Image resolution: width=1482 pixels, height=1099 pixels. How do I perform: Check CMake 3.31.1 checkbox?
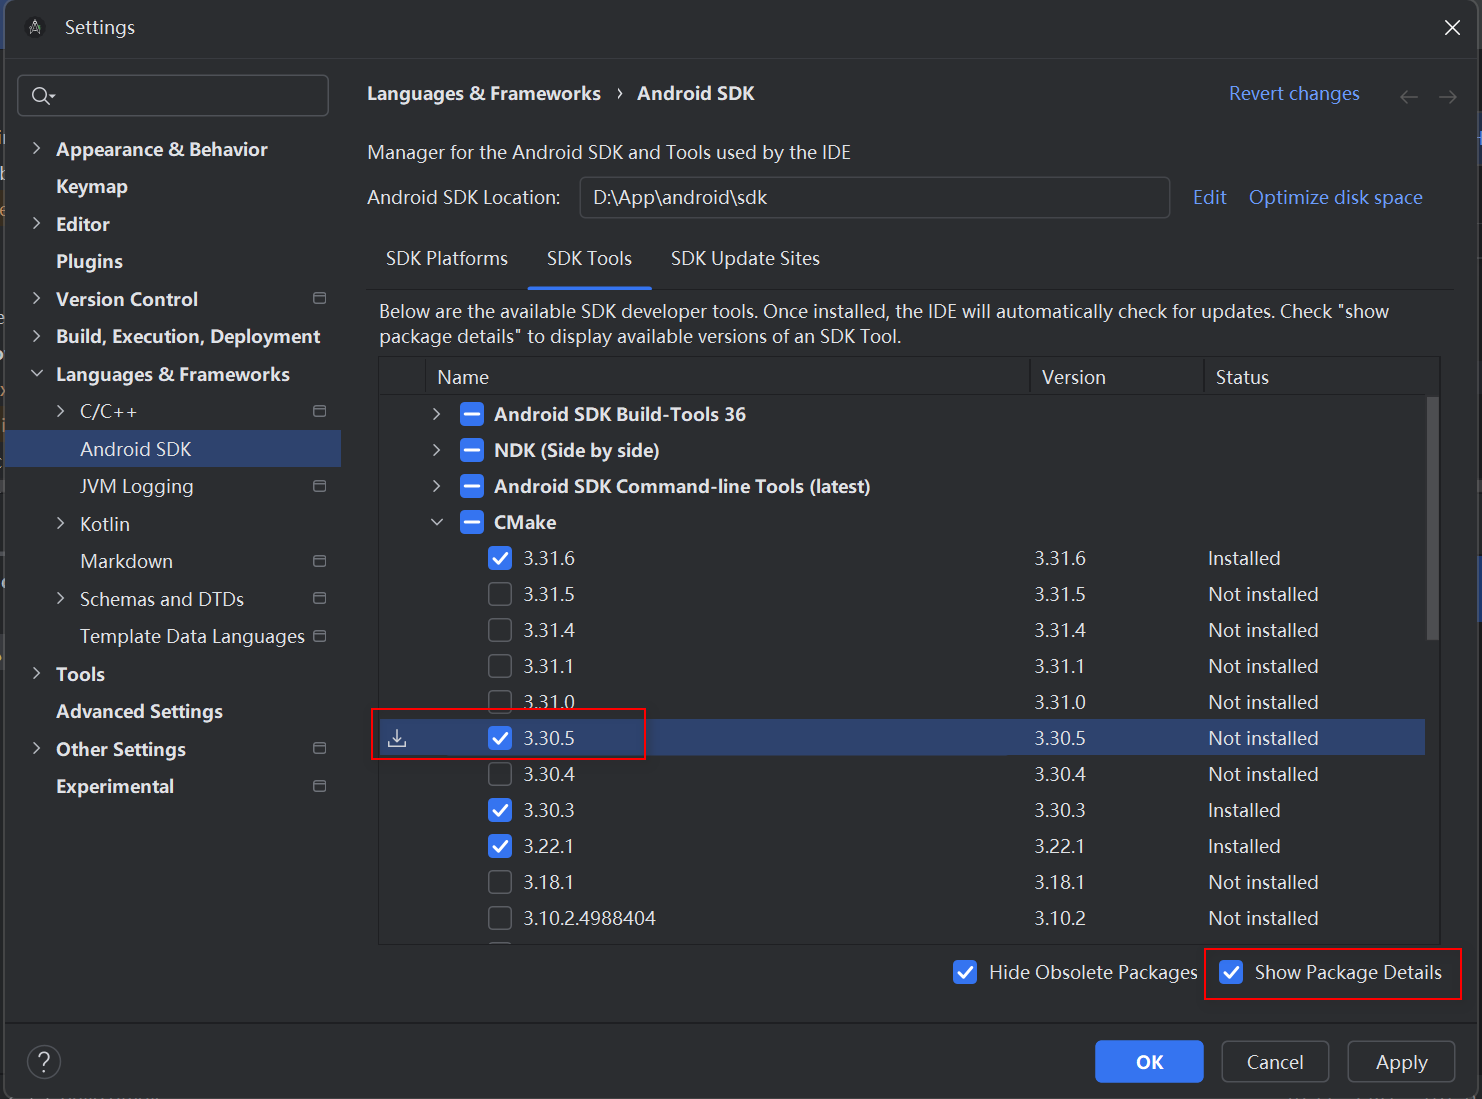click(500, 666)
